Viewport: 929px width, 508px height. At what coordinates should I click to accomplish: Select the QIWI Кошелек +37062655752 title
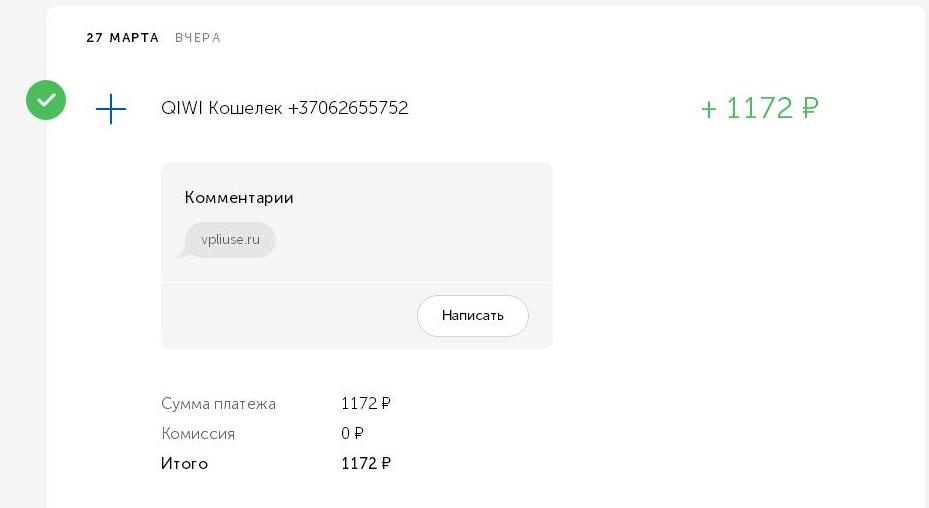pyautogui.click(x=284, y=108)
